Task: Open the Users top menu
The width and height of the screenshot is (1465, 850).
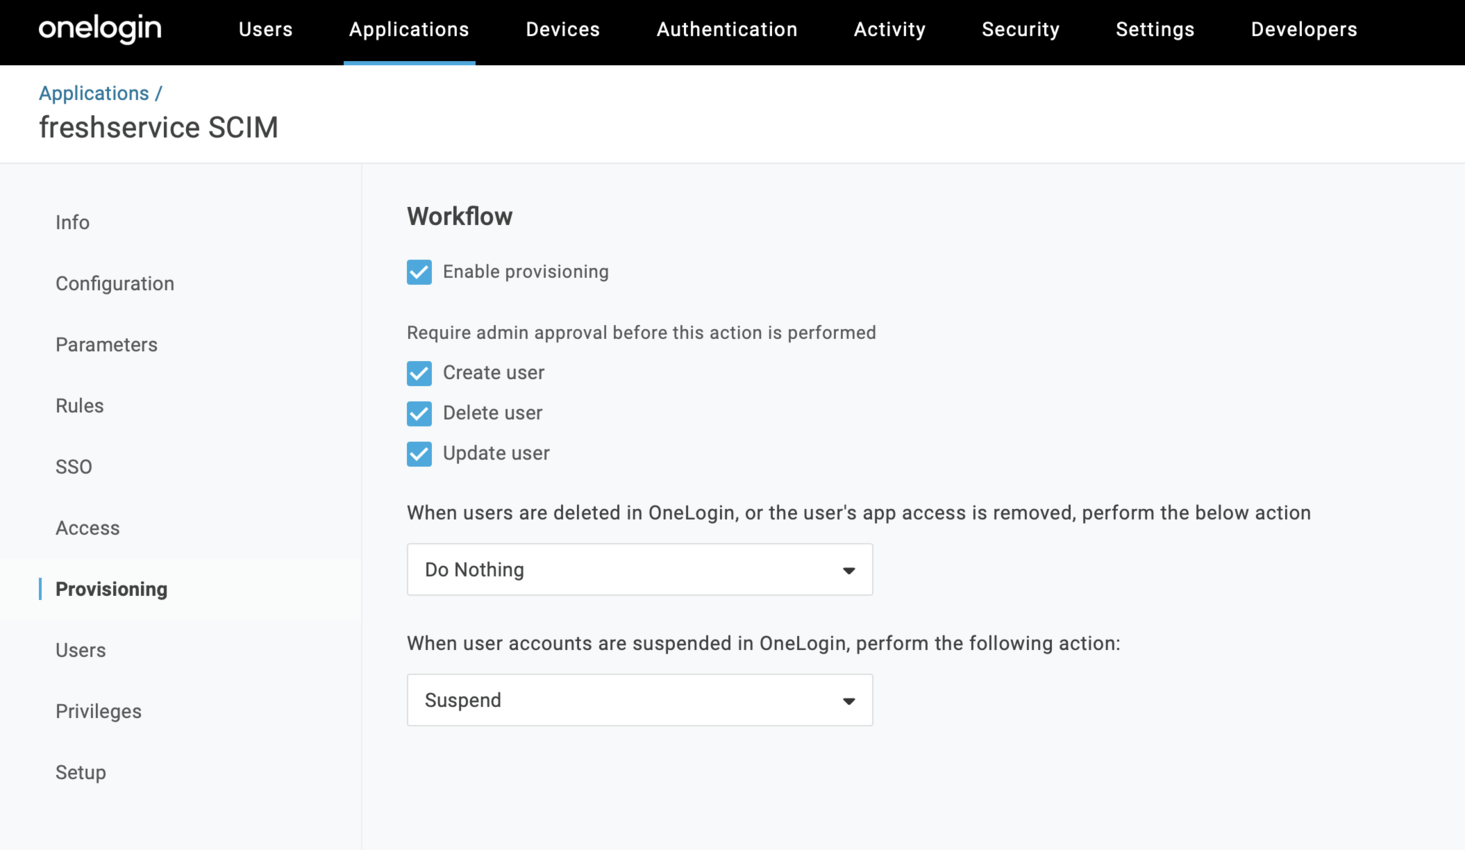Action: click(x=265, y=30)
